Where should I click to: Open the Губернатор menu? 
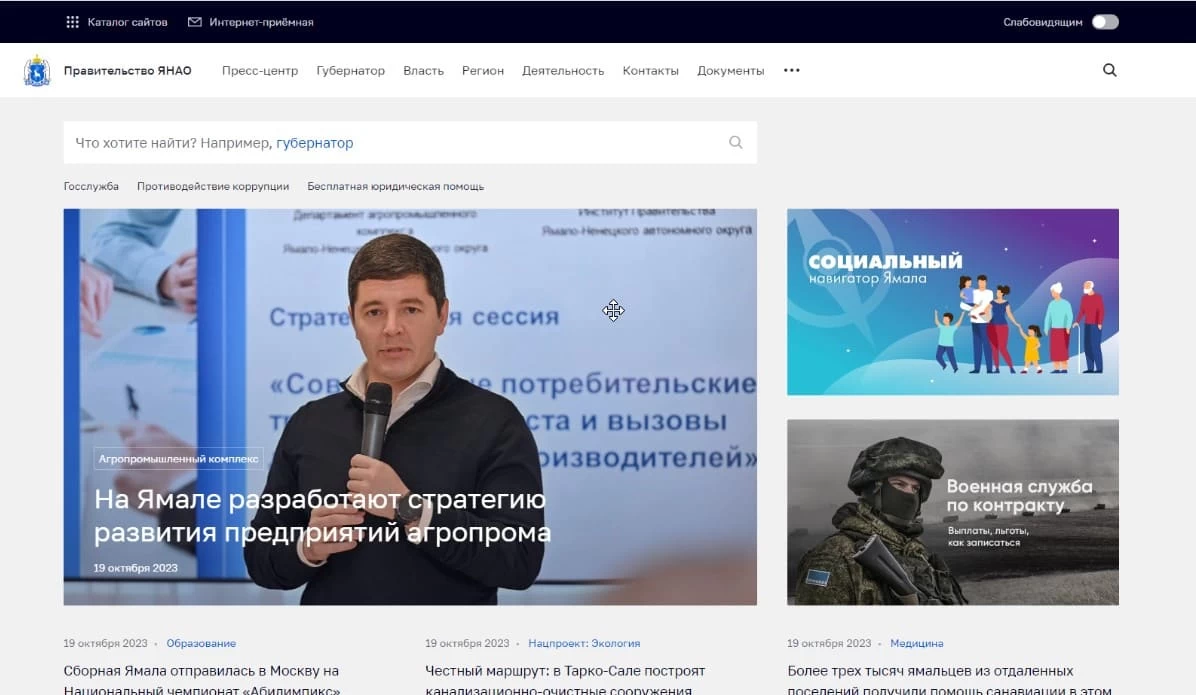350,71
